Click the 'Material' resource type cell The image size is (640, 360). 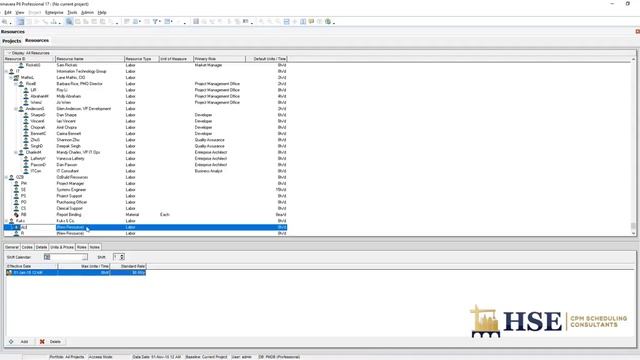tap(132, 215)
